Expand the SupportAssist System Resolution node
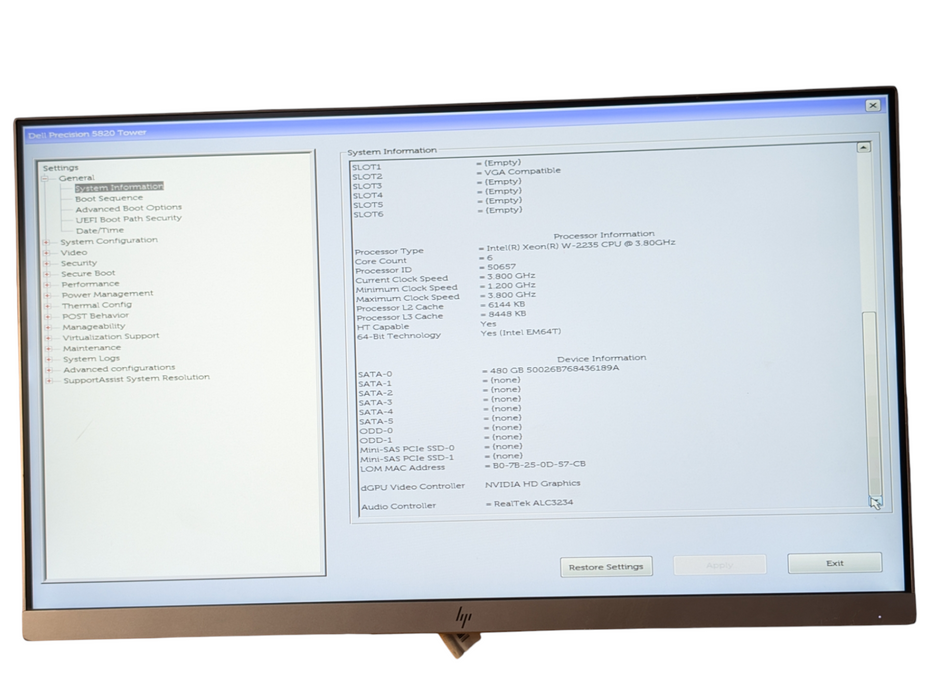Screen dimensions: 930x700 click(x=50, y=381)
